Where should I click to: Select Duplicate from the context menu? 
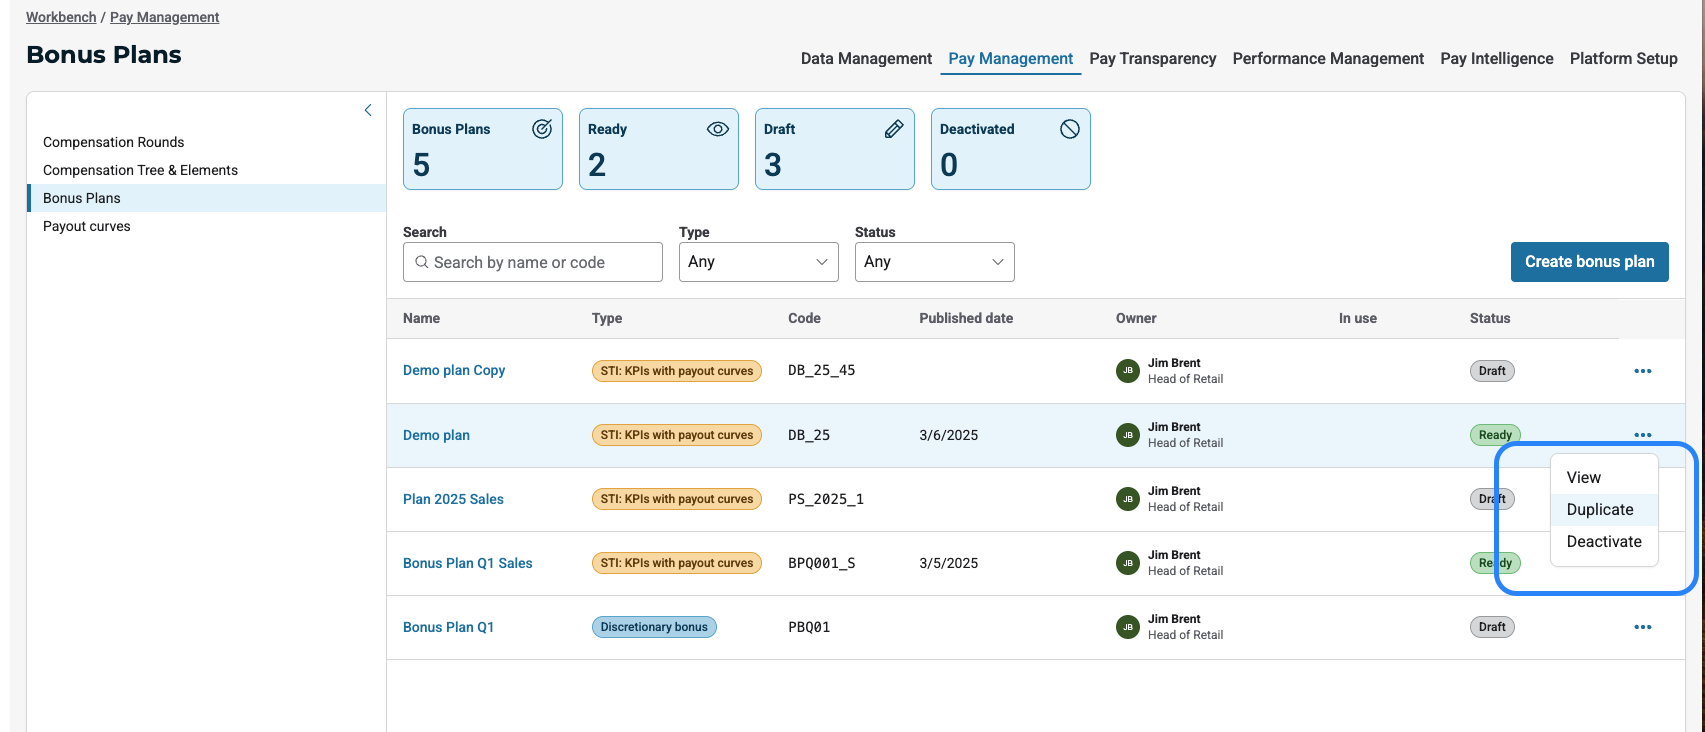[1600, 510]
